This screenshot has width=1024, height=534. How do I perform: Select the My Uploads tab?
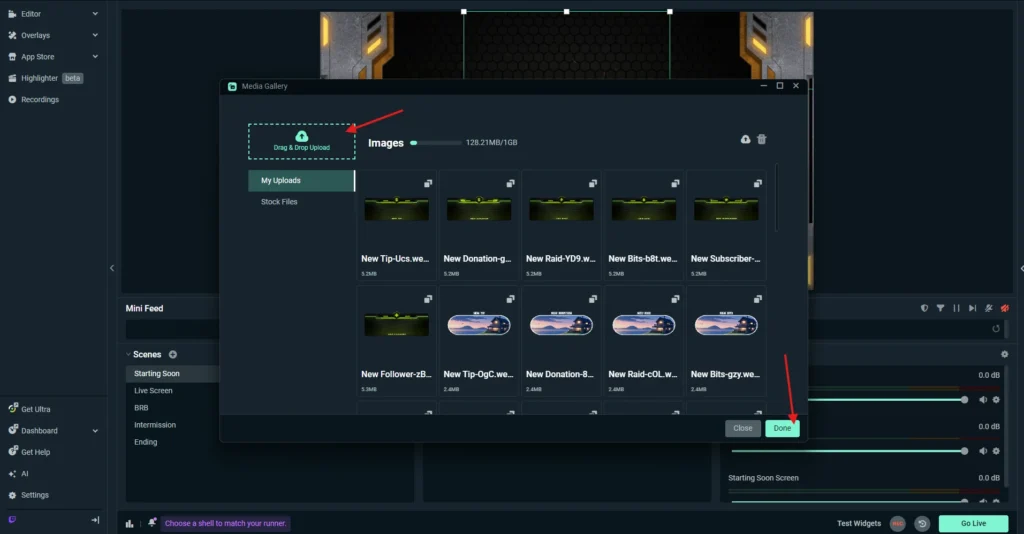point(302,181)
